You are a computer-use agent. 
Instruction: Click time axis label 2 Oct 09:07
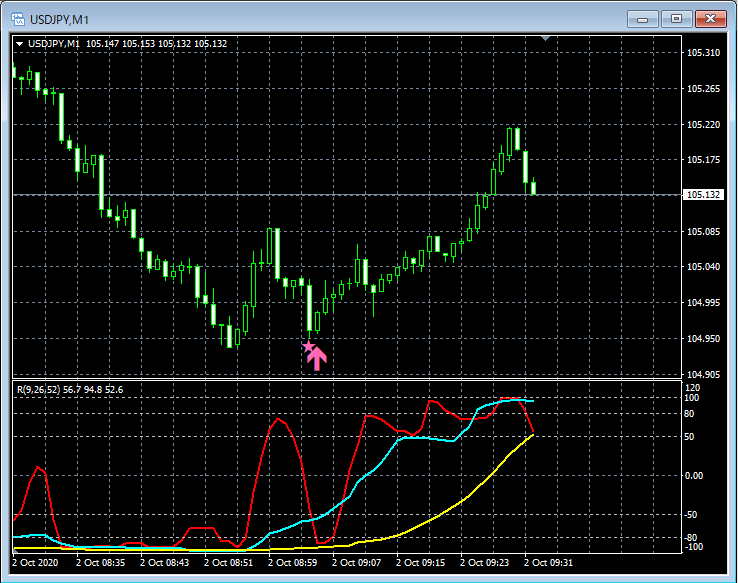click(356, 562)
